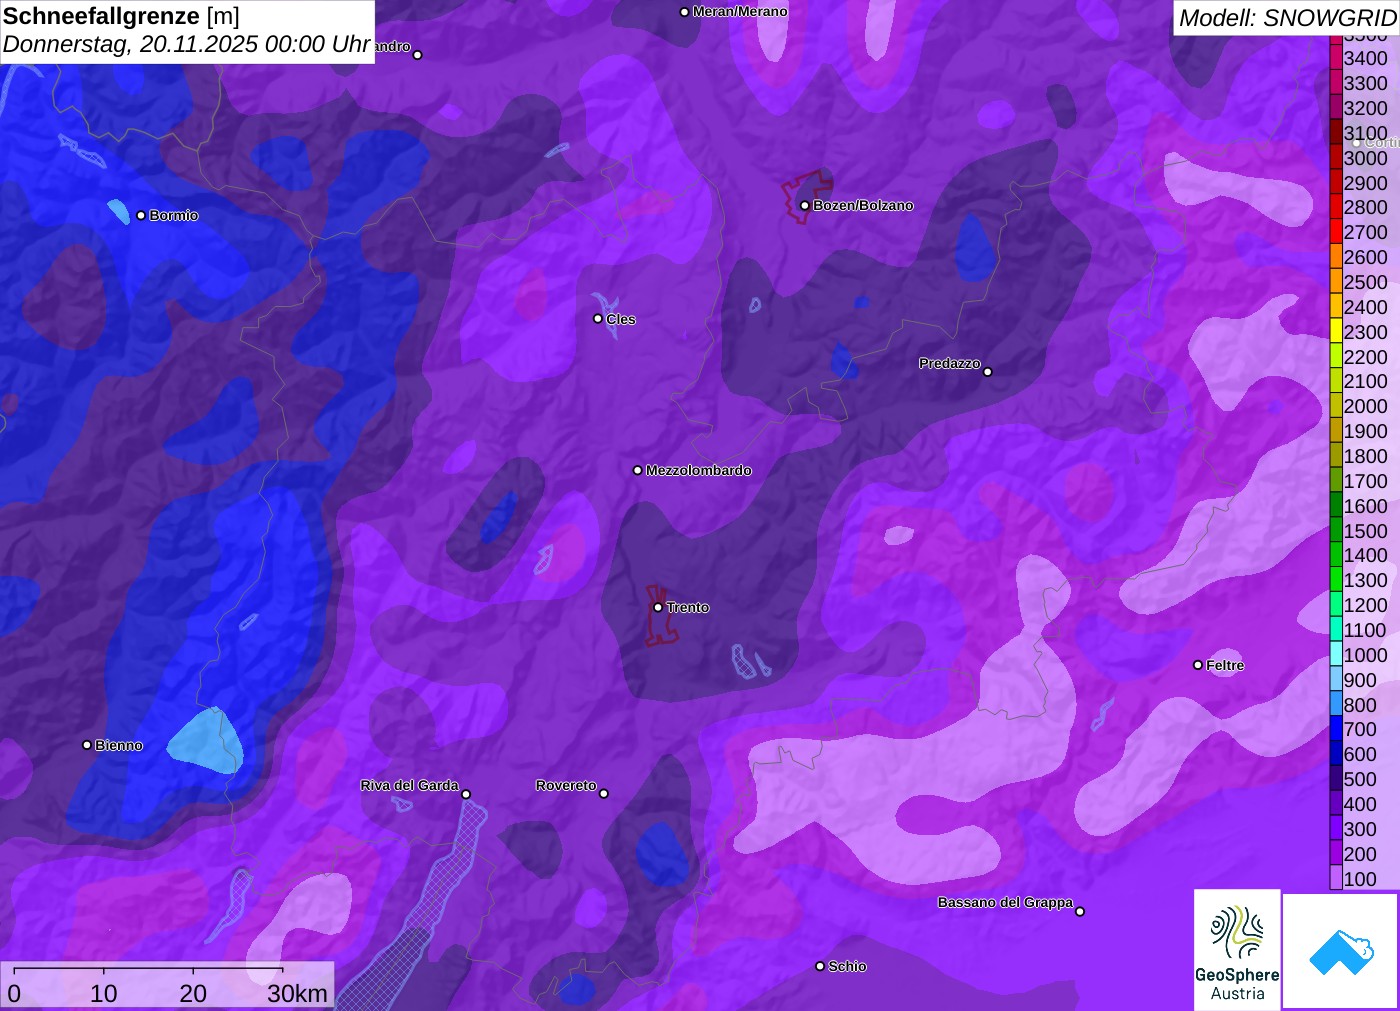
Task: Click the Riva del Garda label text
Action: point(409,785)
